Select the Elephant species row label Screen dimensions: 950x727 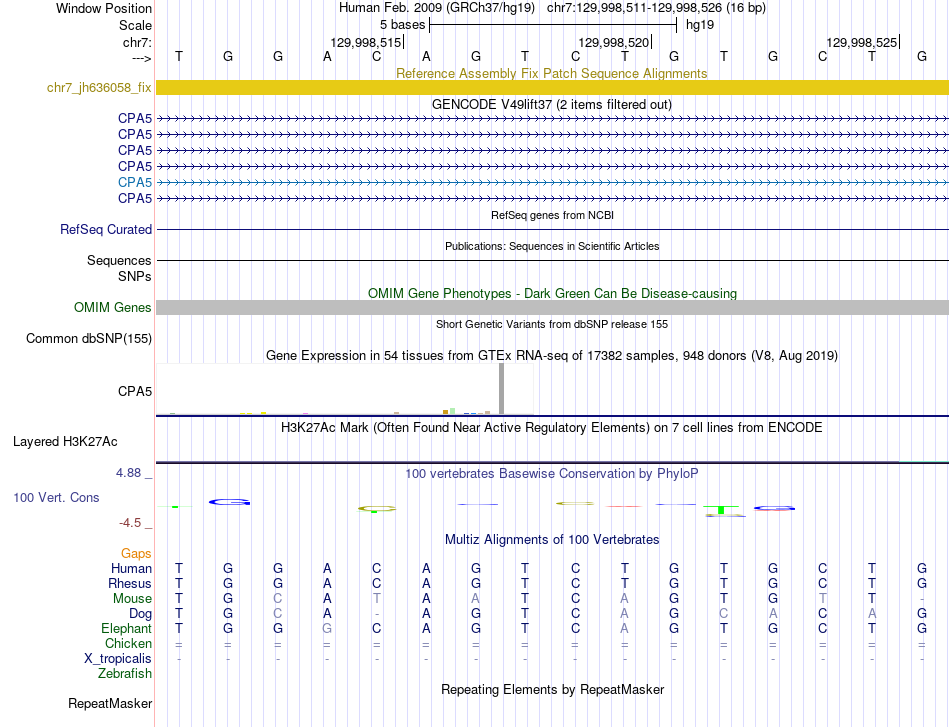pos(126,629)
